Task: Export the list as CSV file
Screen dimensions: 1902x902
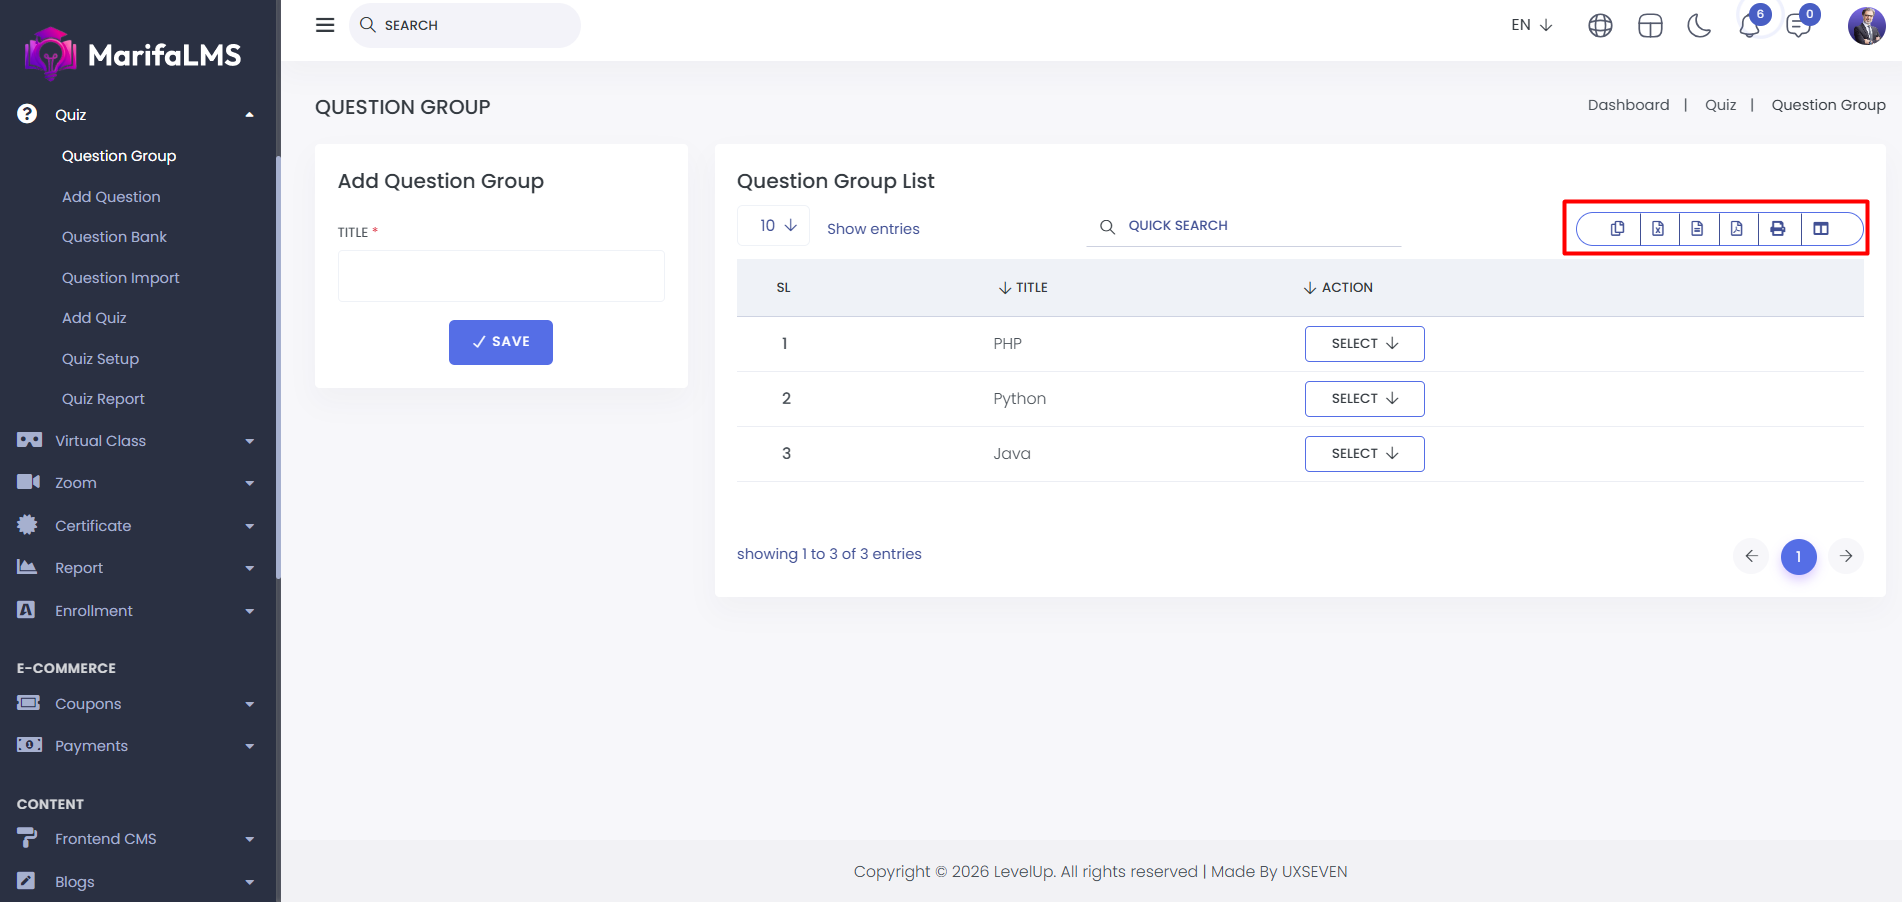Action: click(1697, 229)
